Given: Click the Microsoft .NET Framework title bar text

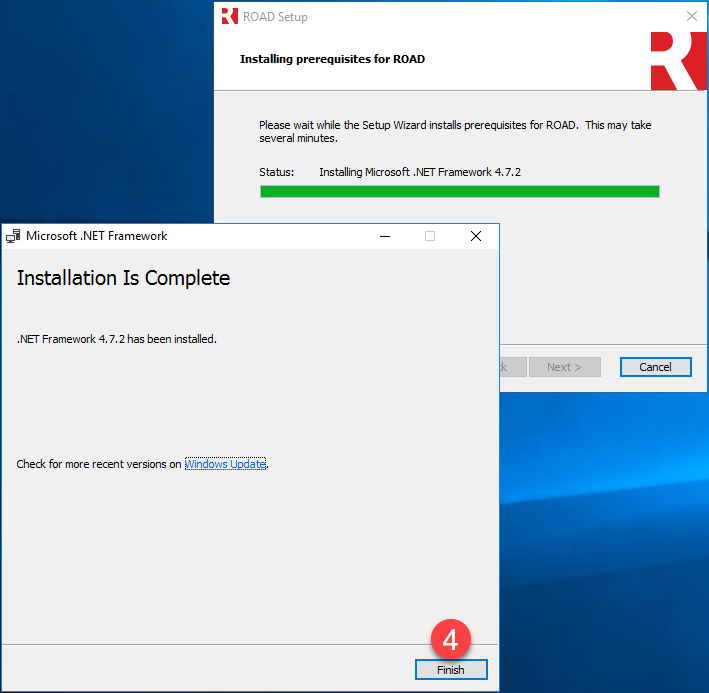Looking at the screenshot, I should (96, 237).
